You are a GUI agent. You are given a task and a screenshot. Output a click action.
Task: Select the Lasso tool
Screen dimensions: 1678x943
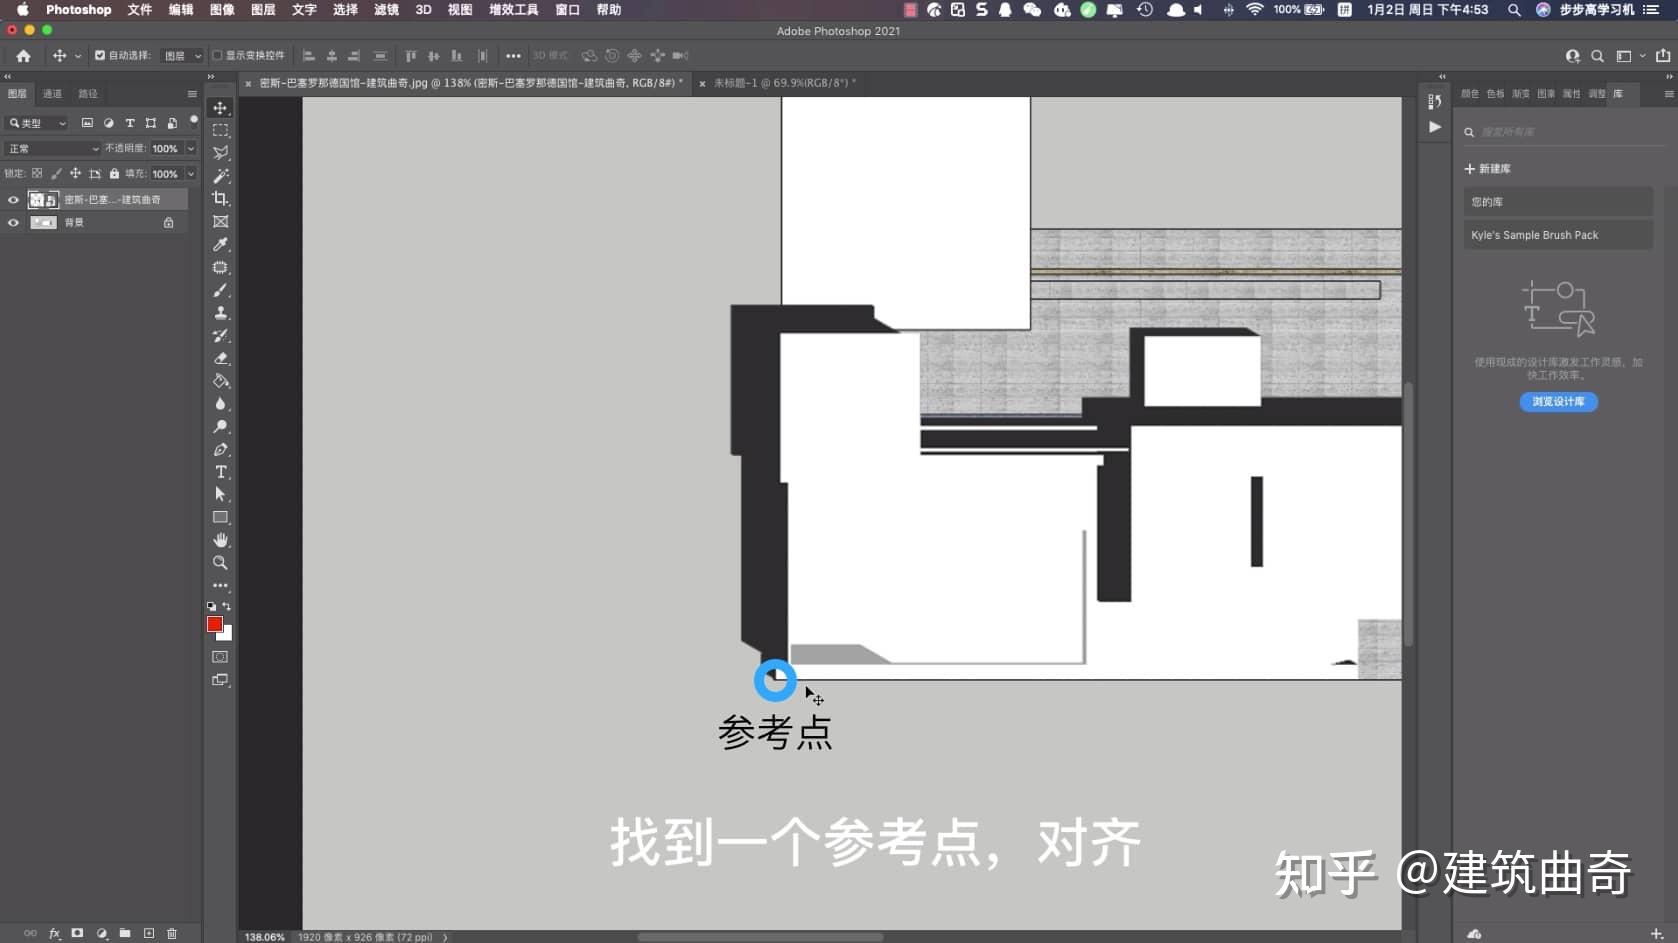click(x=220, y=152)
